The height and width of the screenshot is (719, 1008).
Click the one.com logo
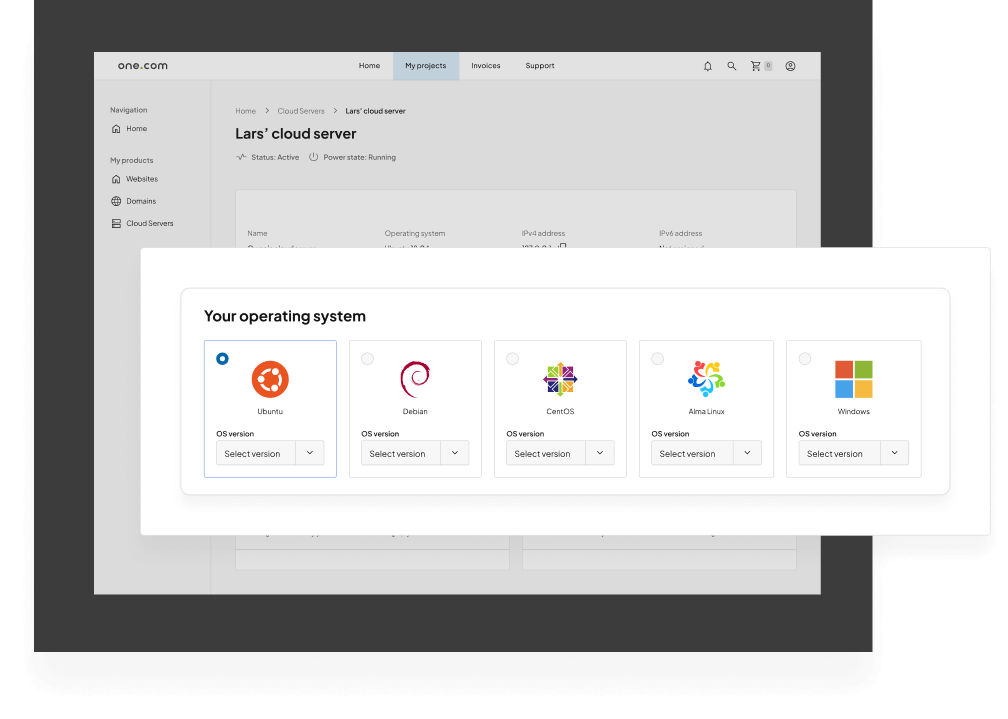coord(143,66)
